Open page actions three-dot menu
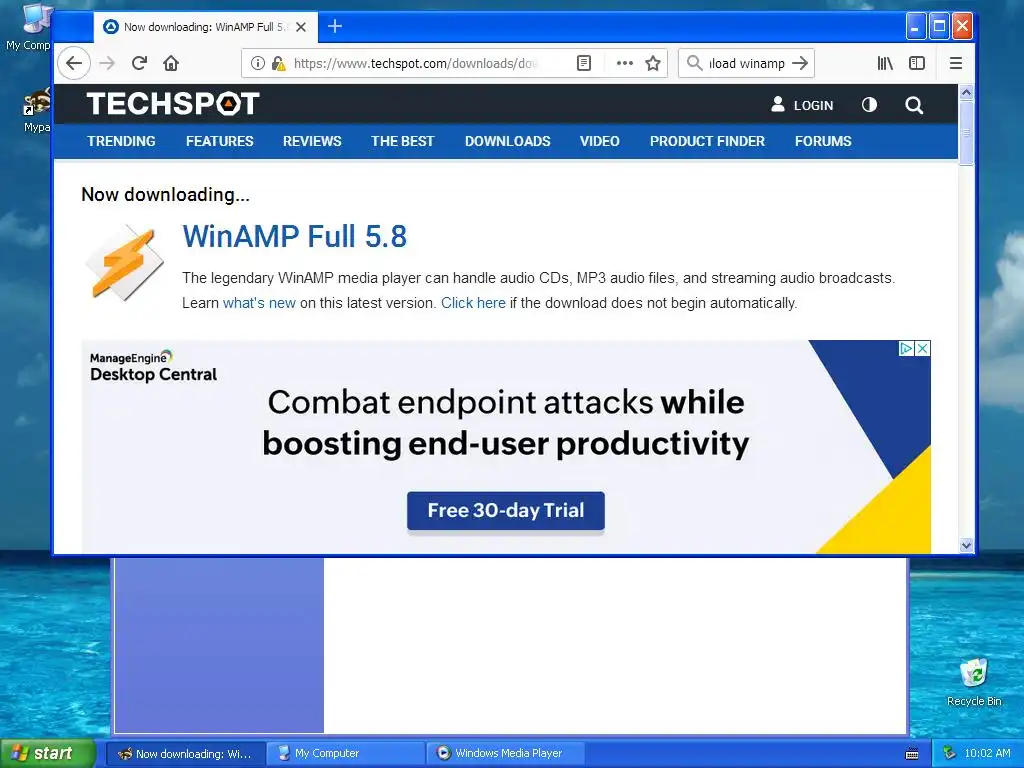This screenshot has height=768, width=1024. 625,63
